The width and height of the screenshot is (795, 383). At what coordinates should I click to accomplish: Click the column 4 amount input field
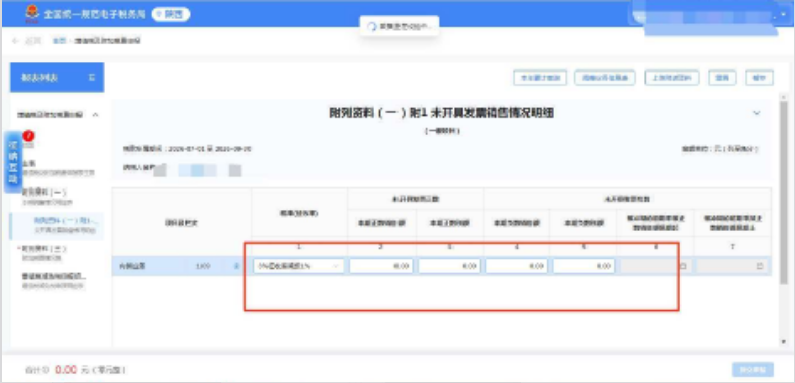pos(516,266)
